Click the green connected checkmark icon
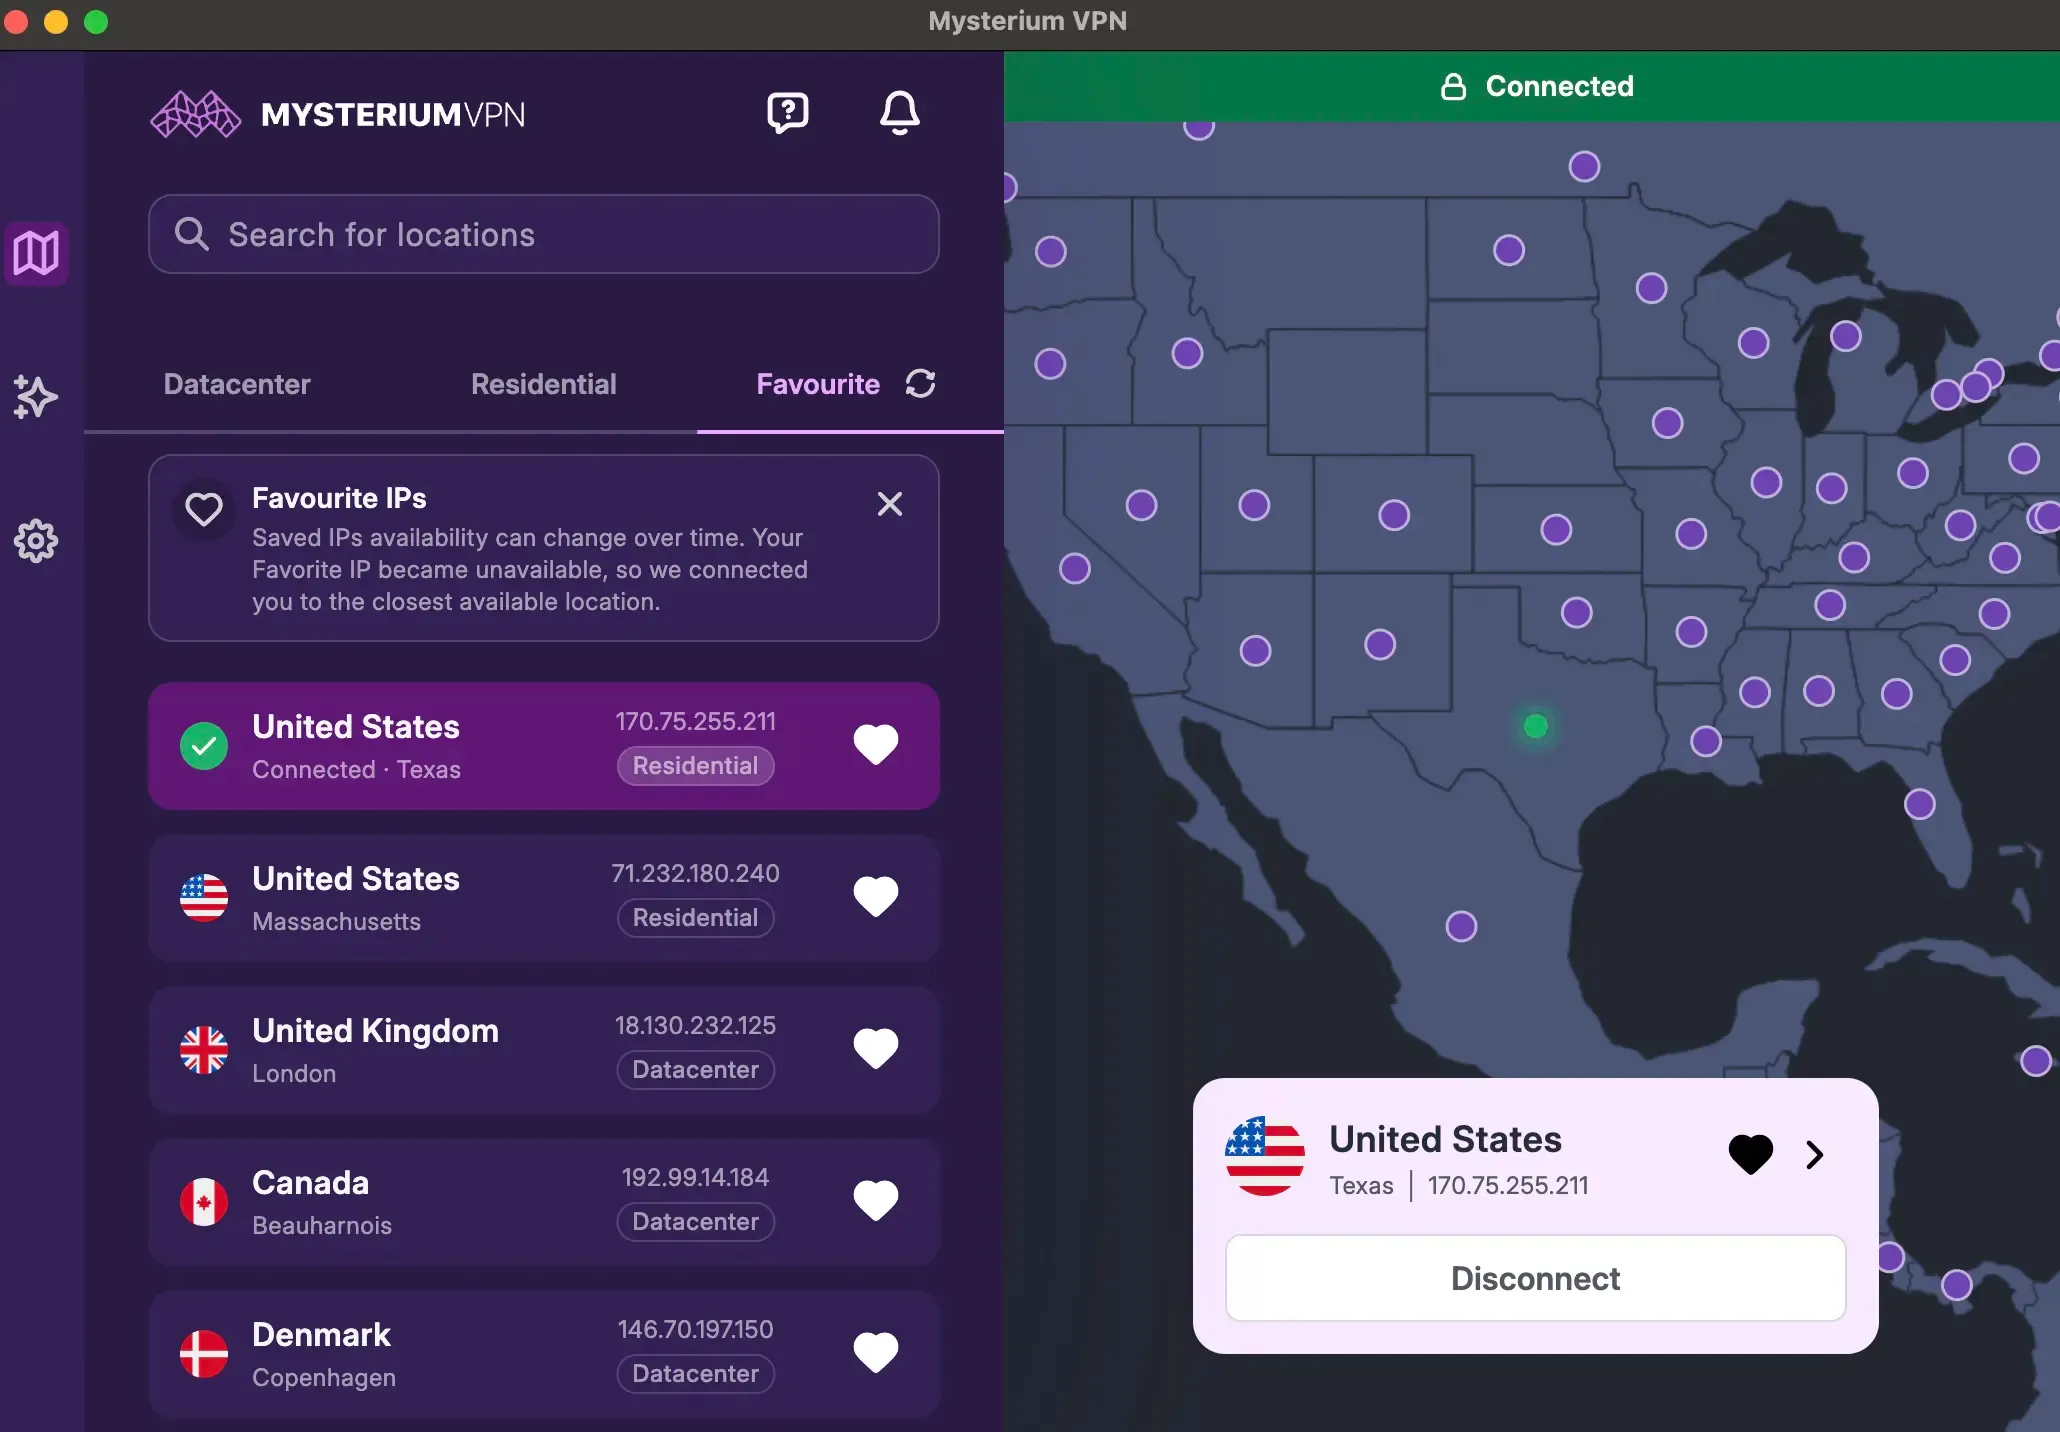The width and height of the screenshot is (2060, 1432). pos(204,746)
